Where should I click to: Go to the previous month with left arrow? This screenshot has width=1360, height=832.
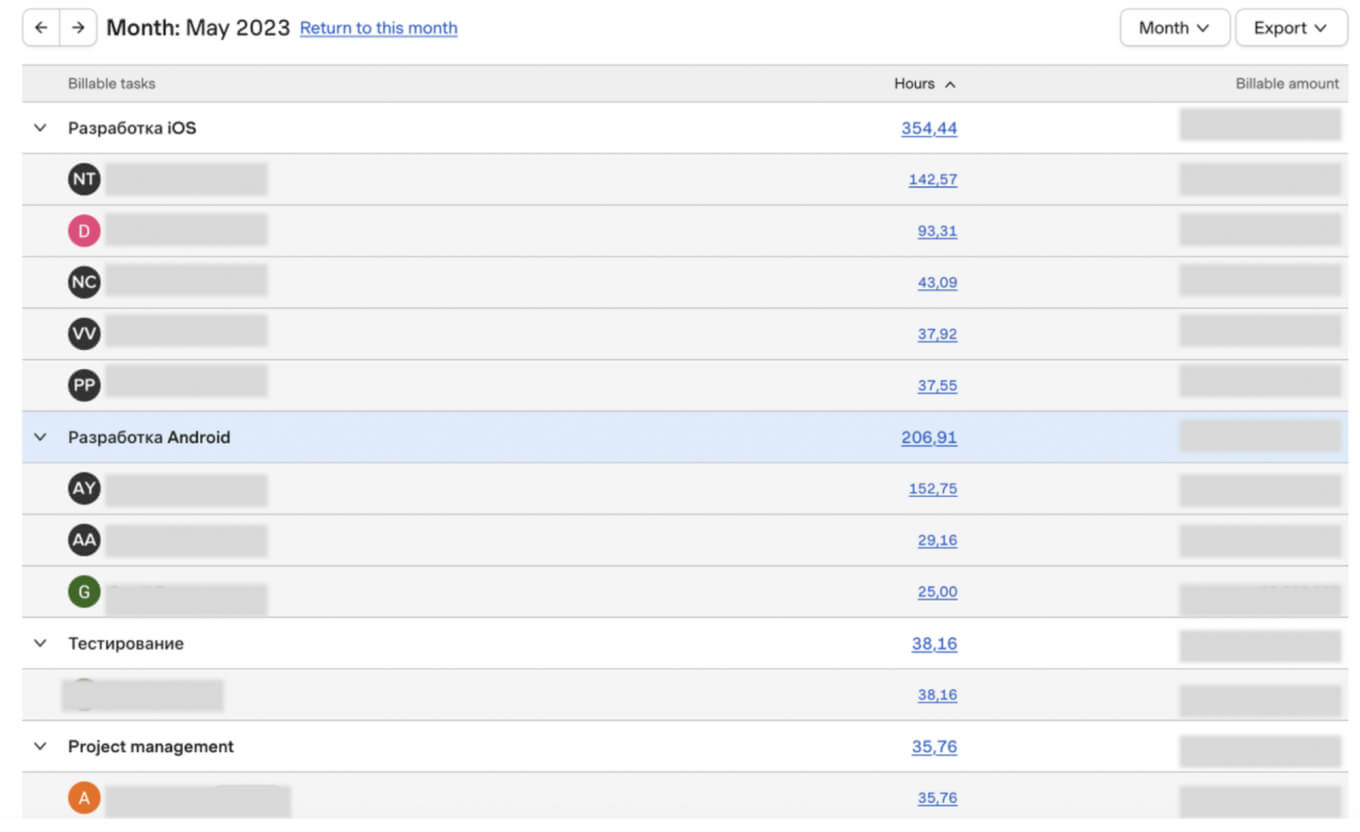(x=41, y=28)
